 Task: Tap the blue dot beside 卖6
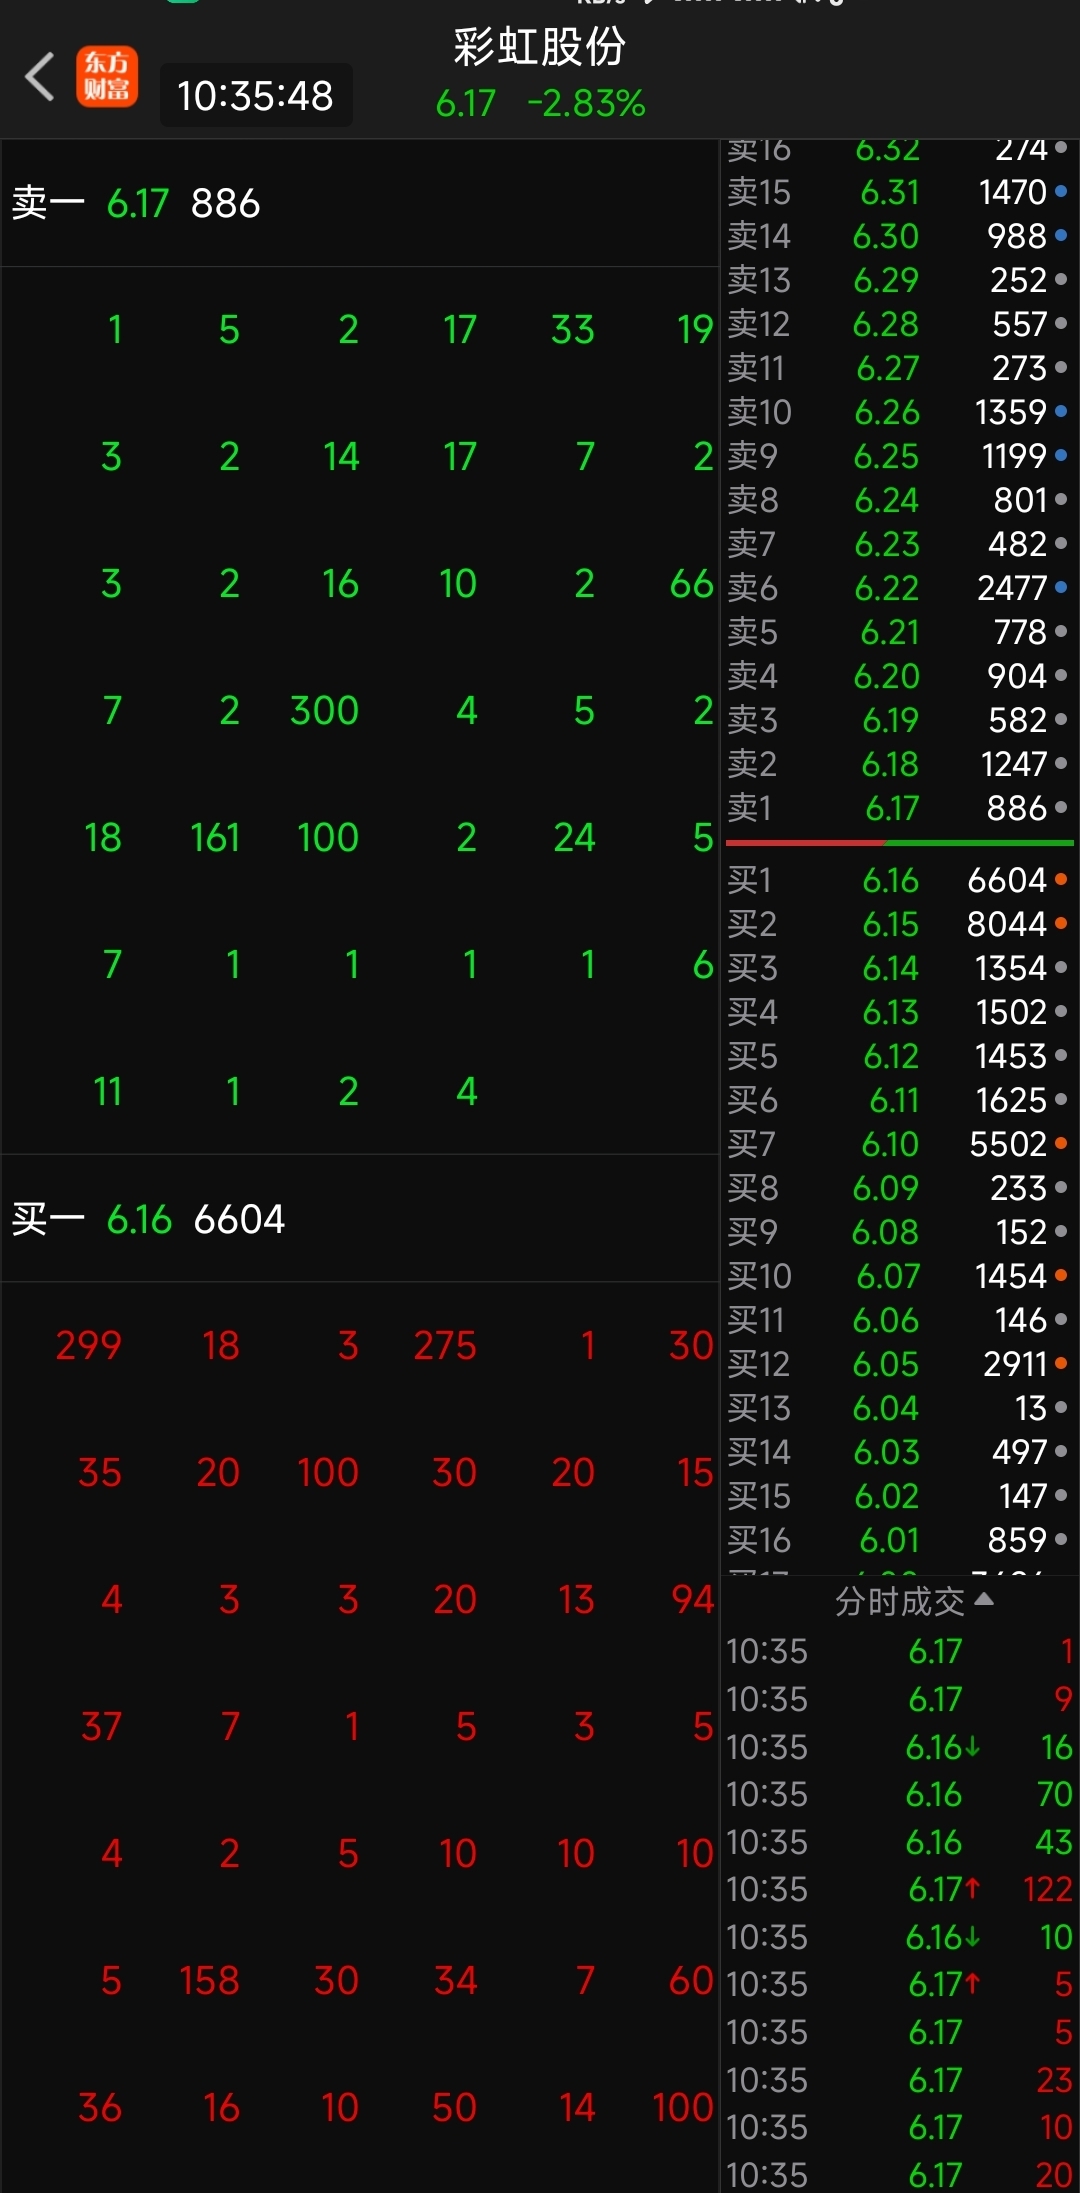click(1061, 587)
